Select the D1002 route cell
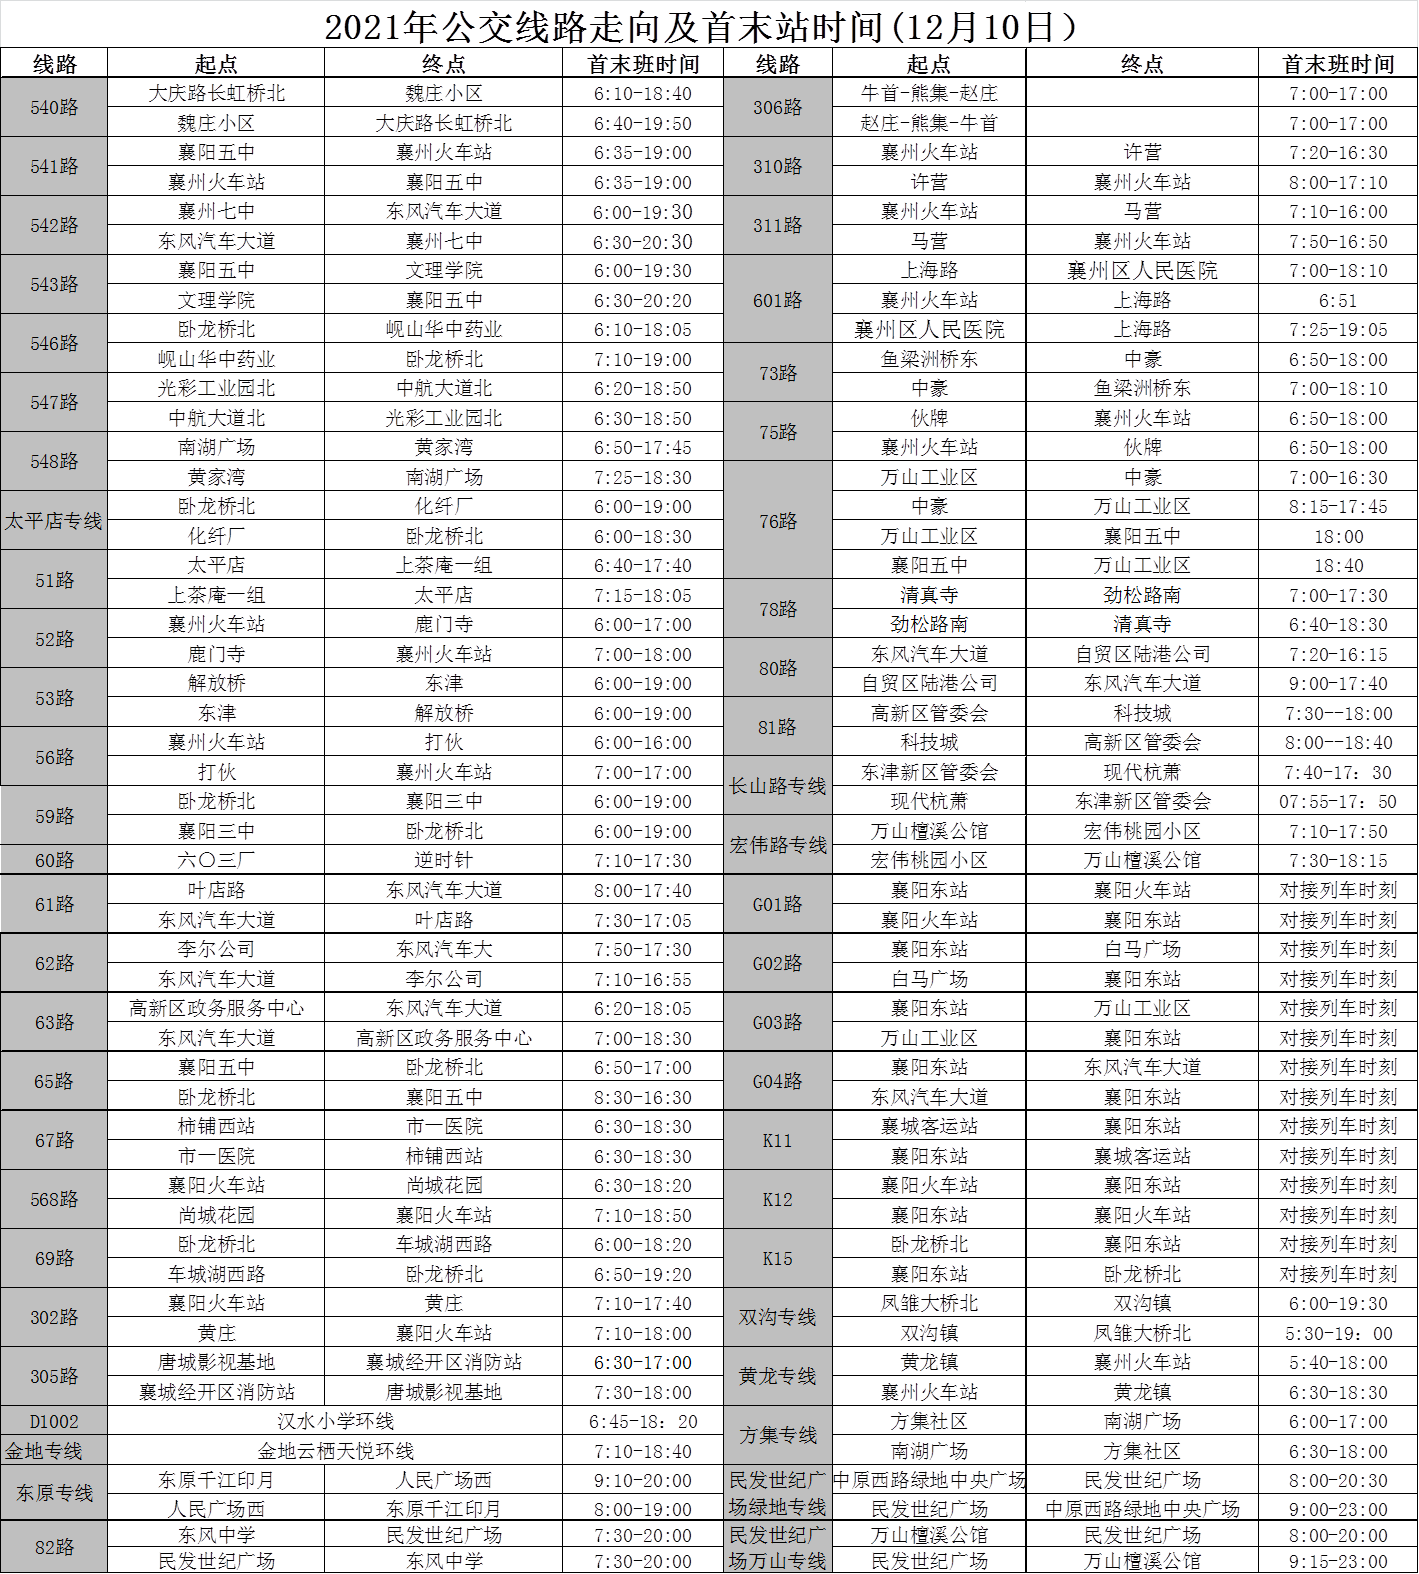This screenshot has width=1419, height=1574. click(x=54, y=1421)
